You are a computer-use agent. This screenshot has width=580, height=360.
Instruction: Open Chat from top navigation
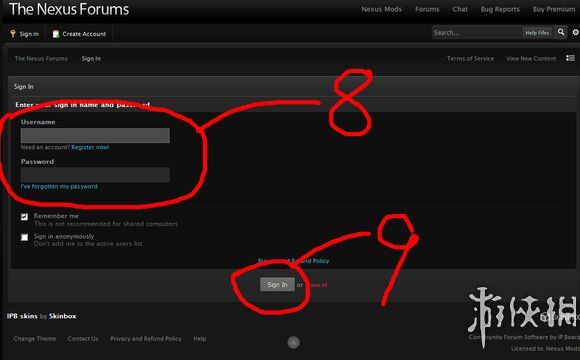point(460,9)
